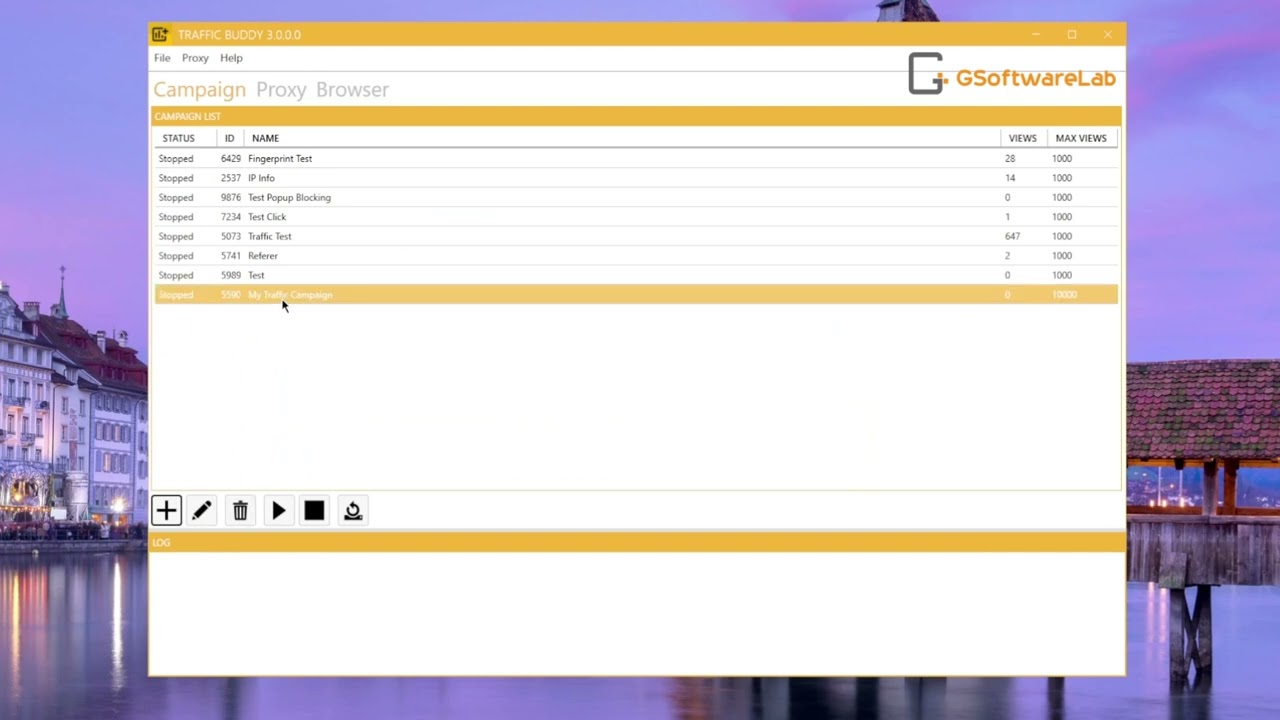
Task: Edit selected campaign with pencil icon
Action: (x=202, y=511)
